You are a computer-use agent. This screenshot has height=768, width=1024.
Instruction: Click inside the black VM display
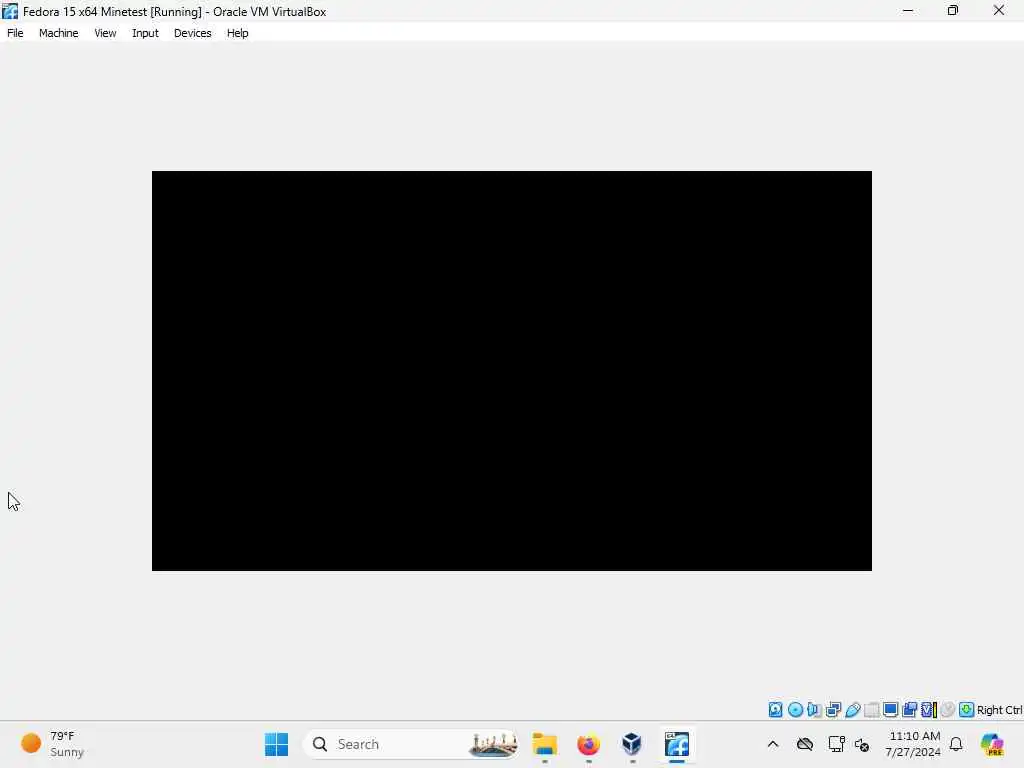[x=511, y=371]
